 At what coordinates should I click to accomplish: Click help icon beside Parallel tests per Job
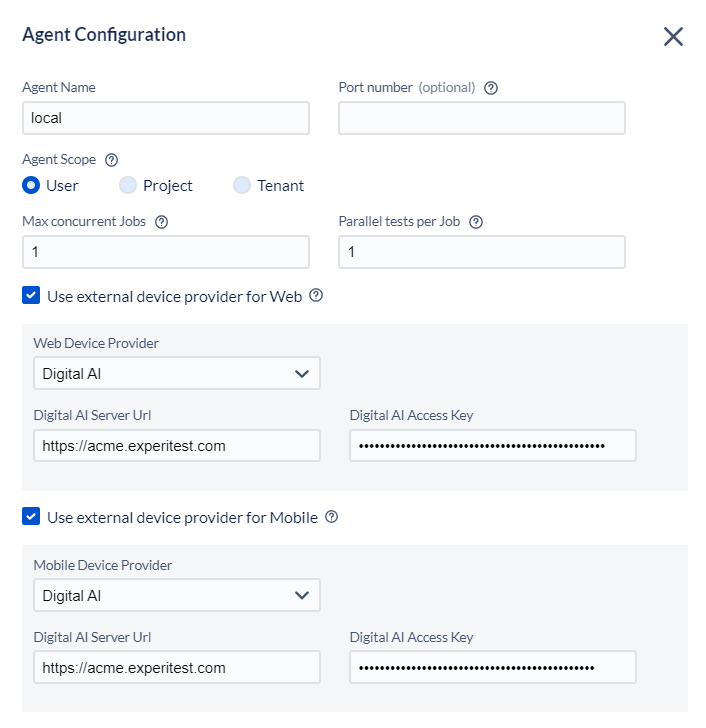[x=476, y=222]
